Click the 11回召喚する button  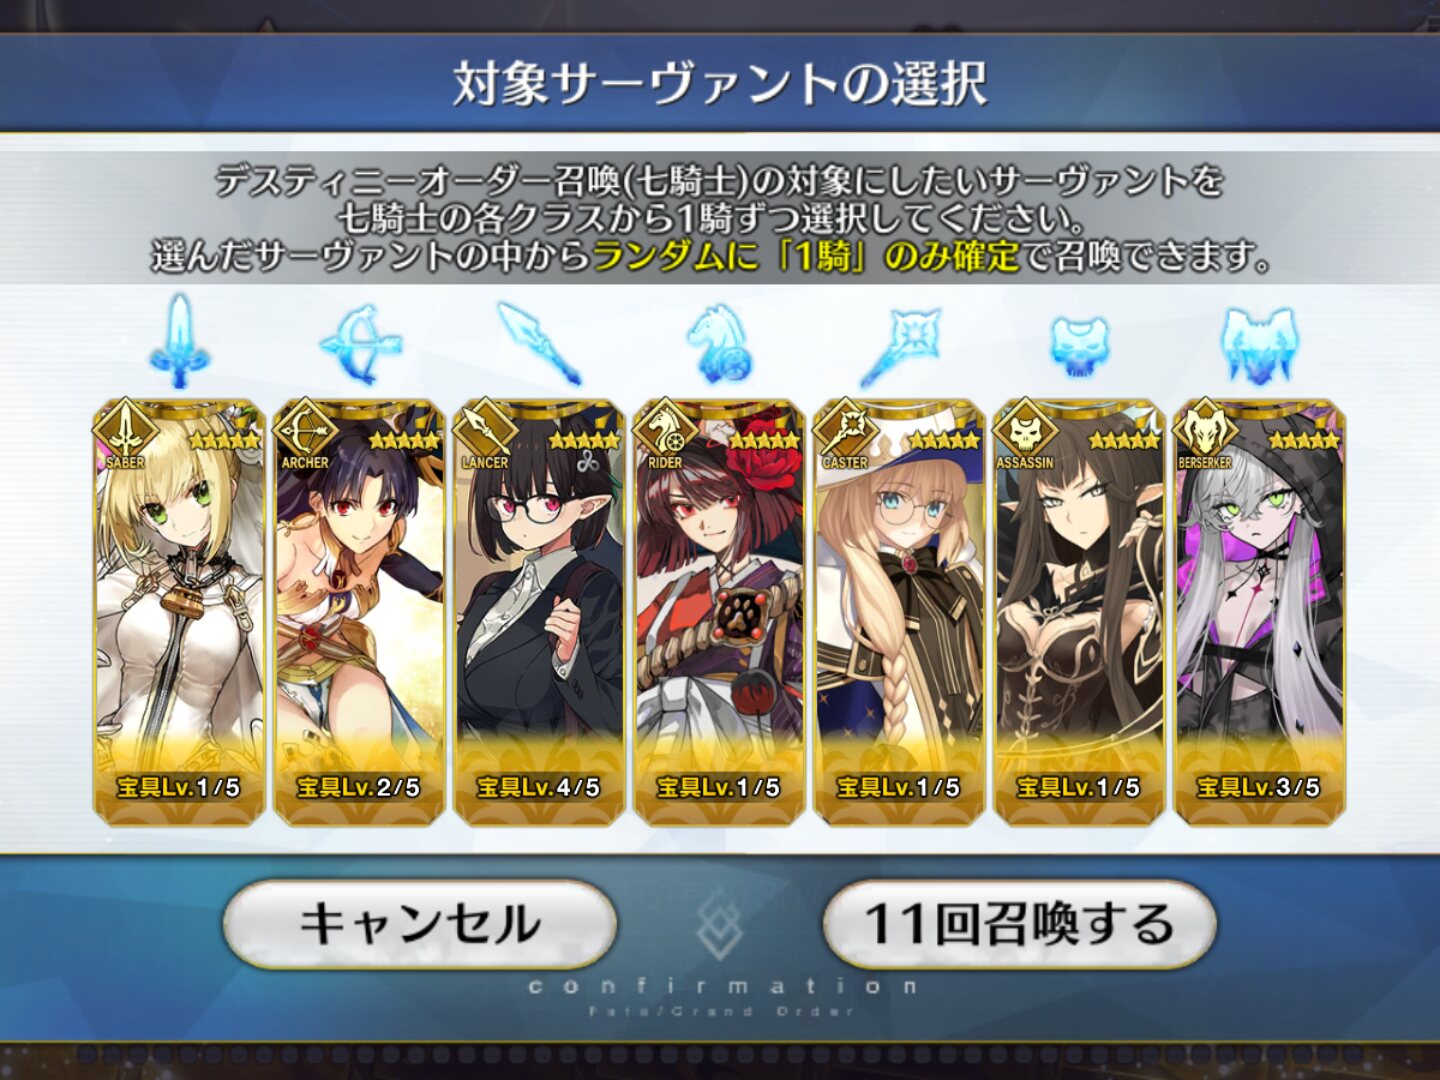1019,924
